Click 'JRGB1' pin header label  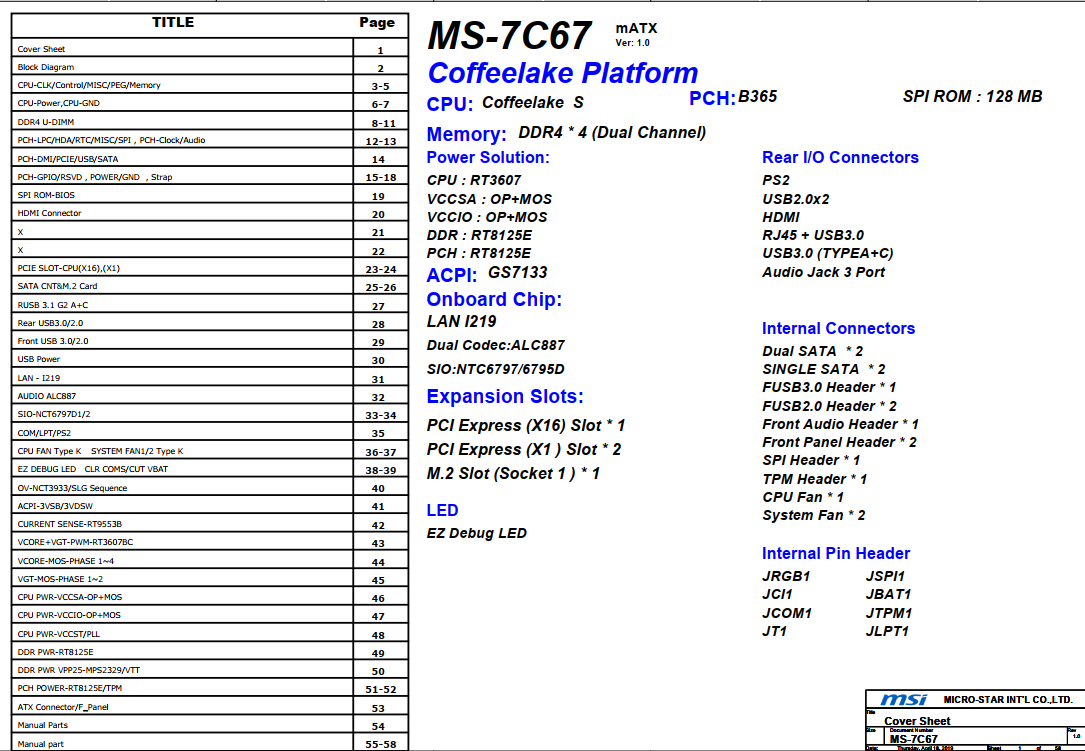pos(786,576)
